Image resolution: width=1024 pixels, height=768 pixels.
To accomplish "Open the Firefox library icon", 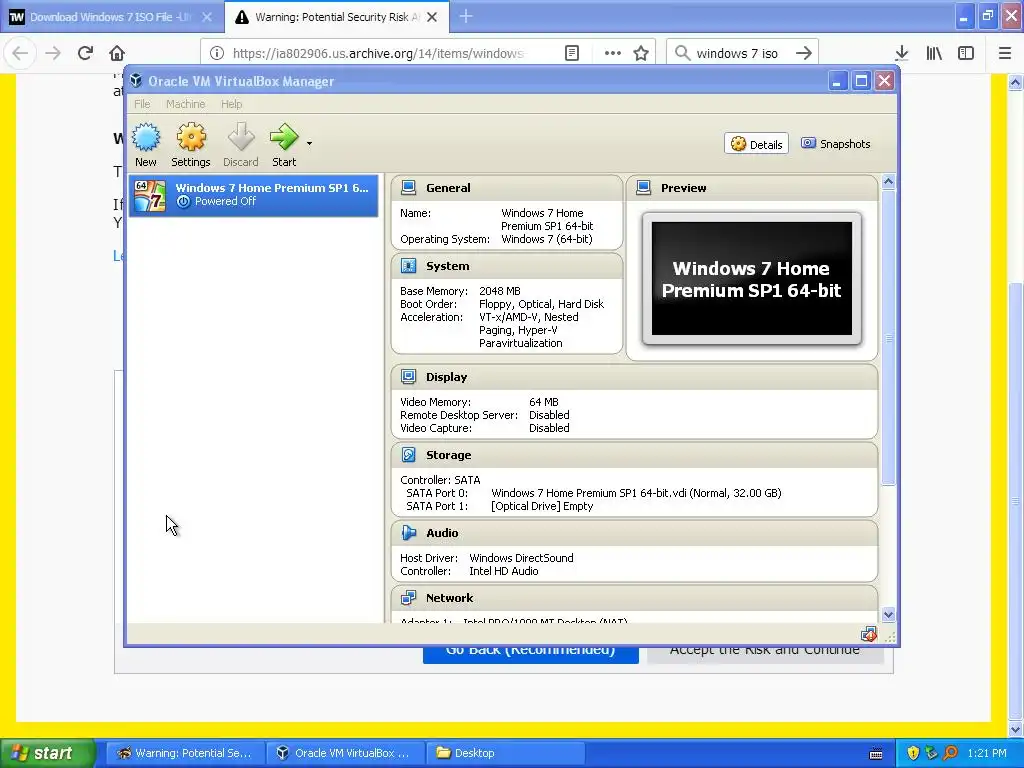I will (934, 53).
